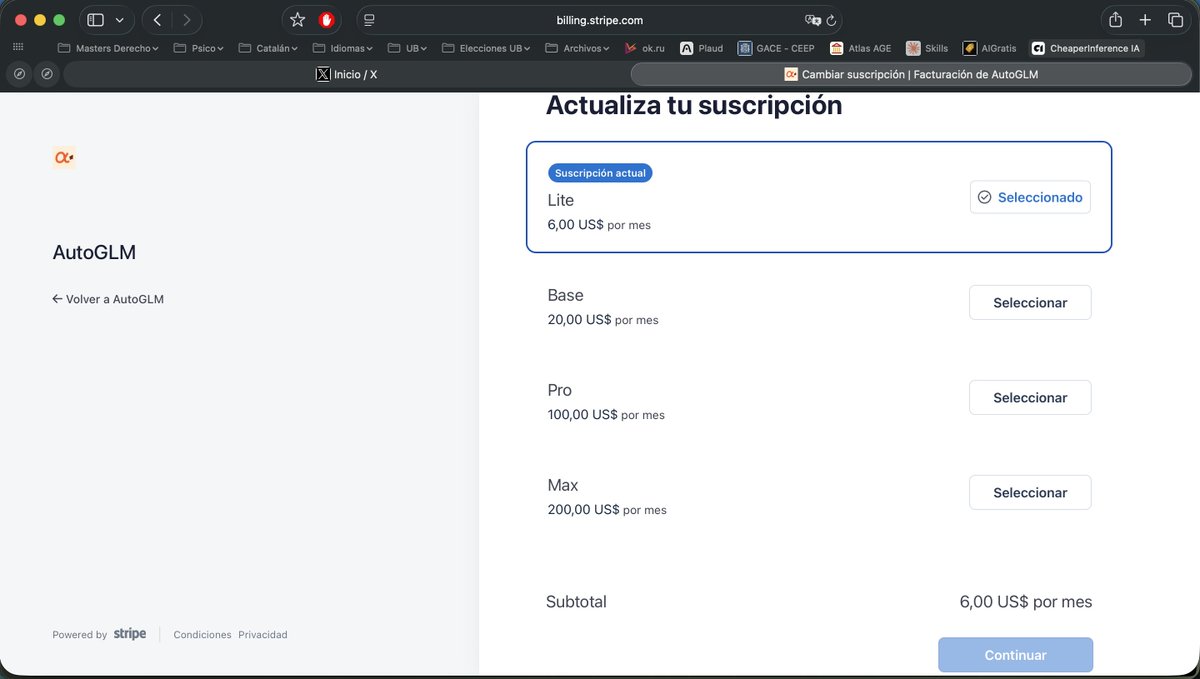The height and width of the screenshot is (679, 1200).
Task: Click Volver a AutoGLM link
Action: pyautogui.click(x=108, y=299)
